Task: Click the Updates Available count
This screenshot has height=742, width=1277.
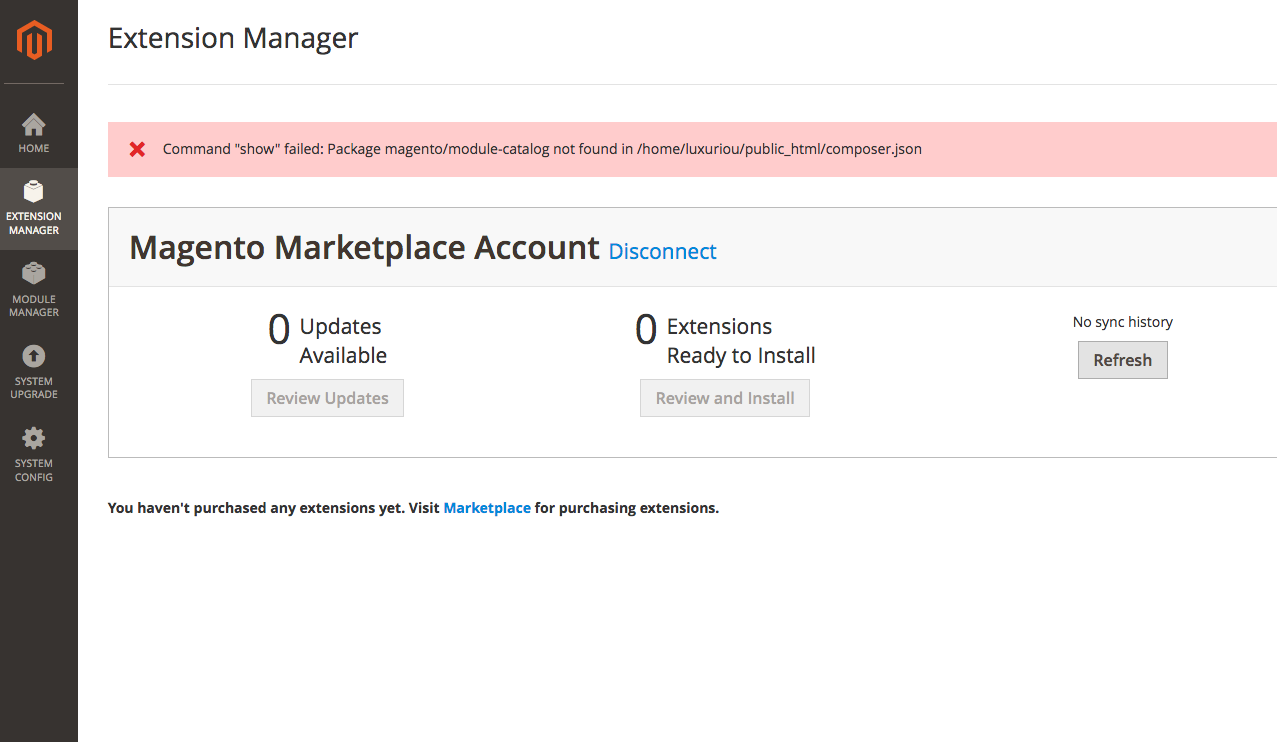Action: tap(279, 330)
